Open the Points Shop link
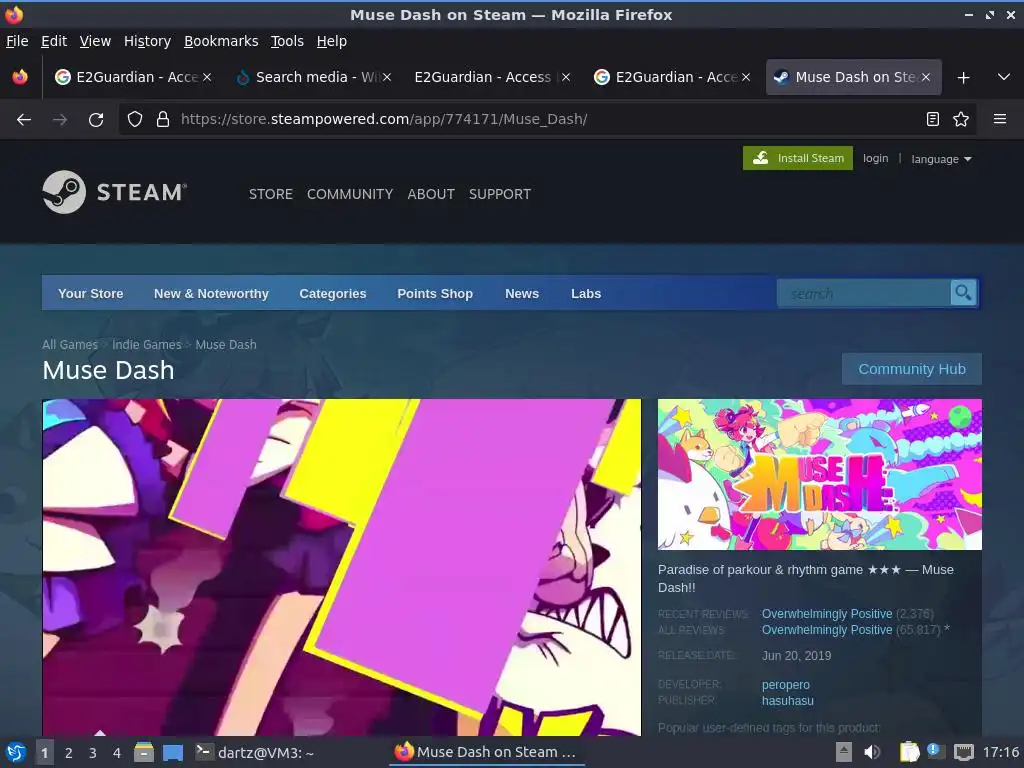The image size is (1024, 768). 435,293
